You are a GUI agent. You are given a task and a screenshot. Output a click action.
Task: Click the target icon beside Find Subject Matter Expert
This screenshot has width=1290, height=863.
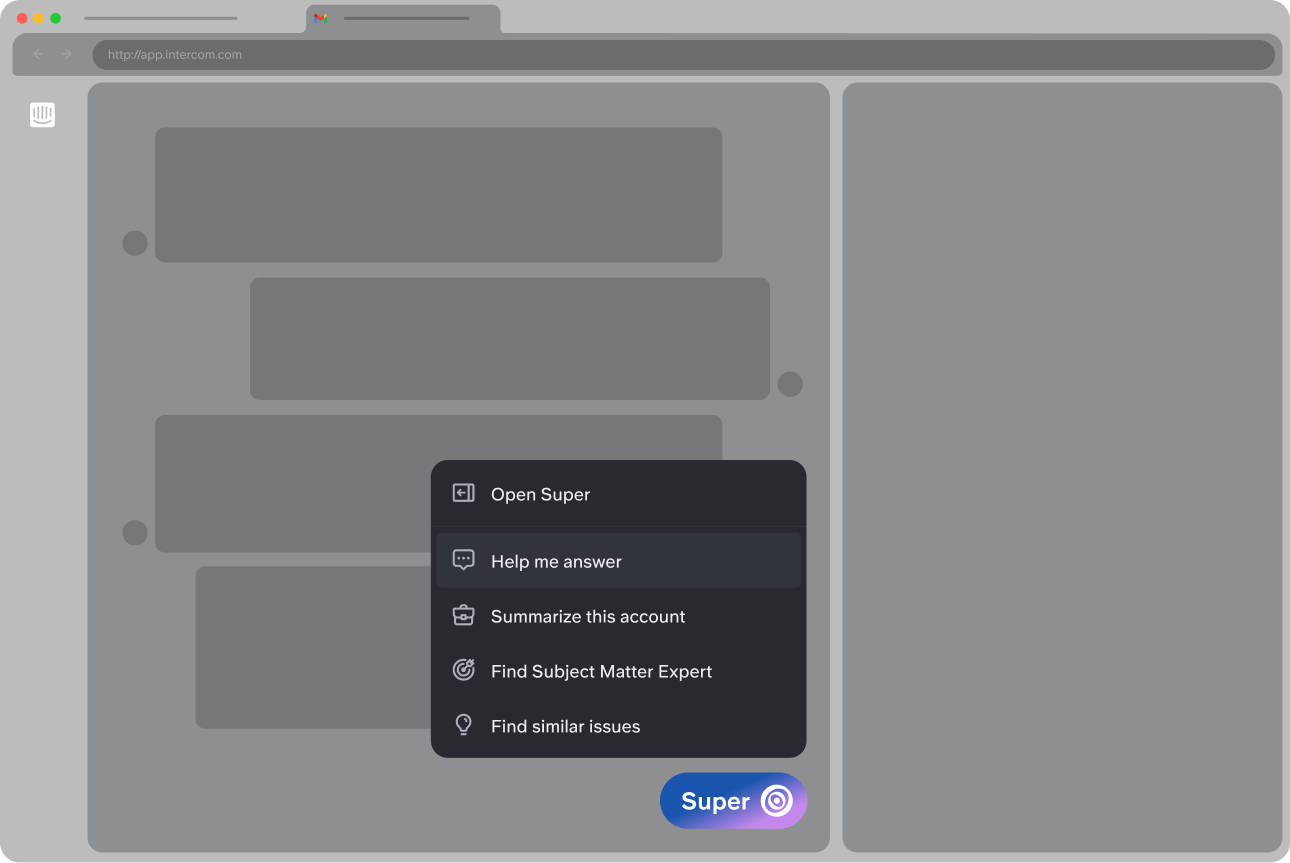[463, 670]
